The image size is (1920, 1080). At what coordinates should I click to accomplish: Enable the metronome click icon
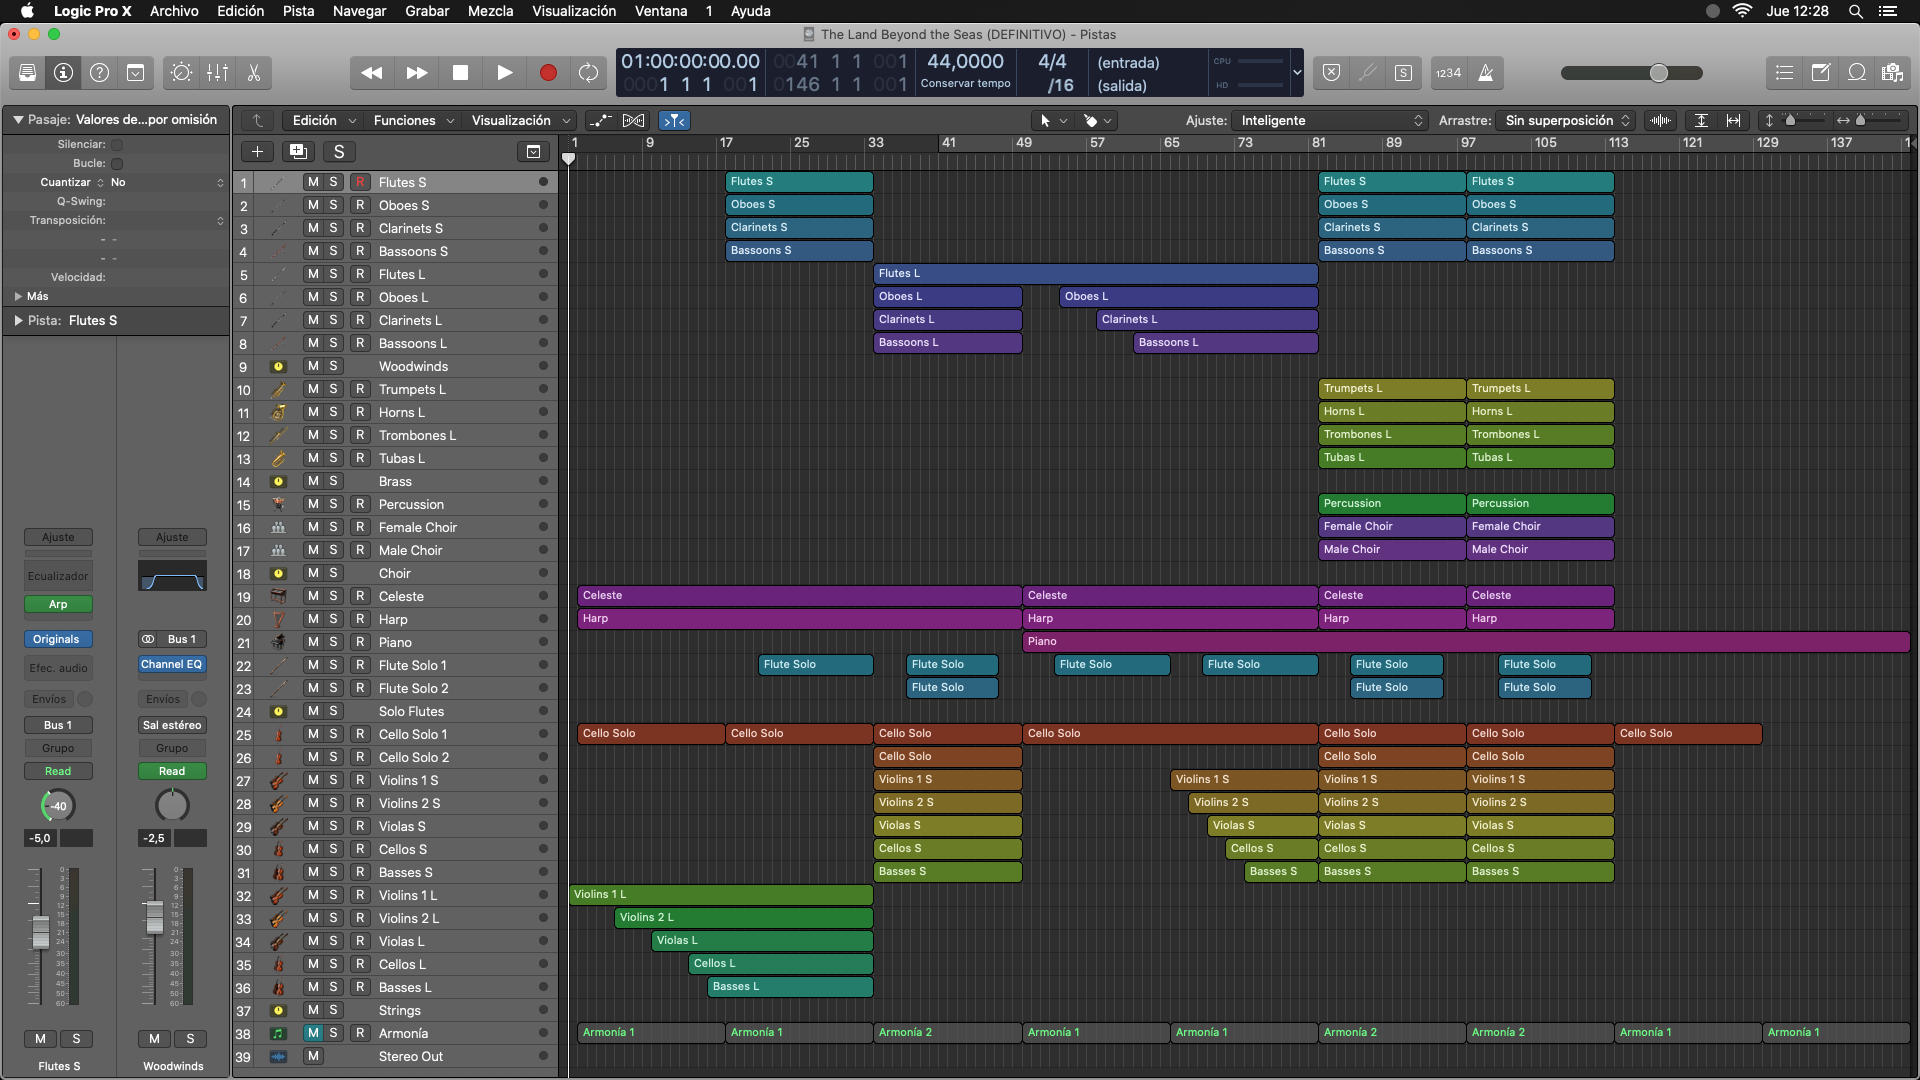[1486, 73]
